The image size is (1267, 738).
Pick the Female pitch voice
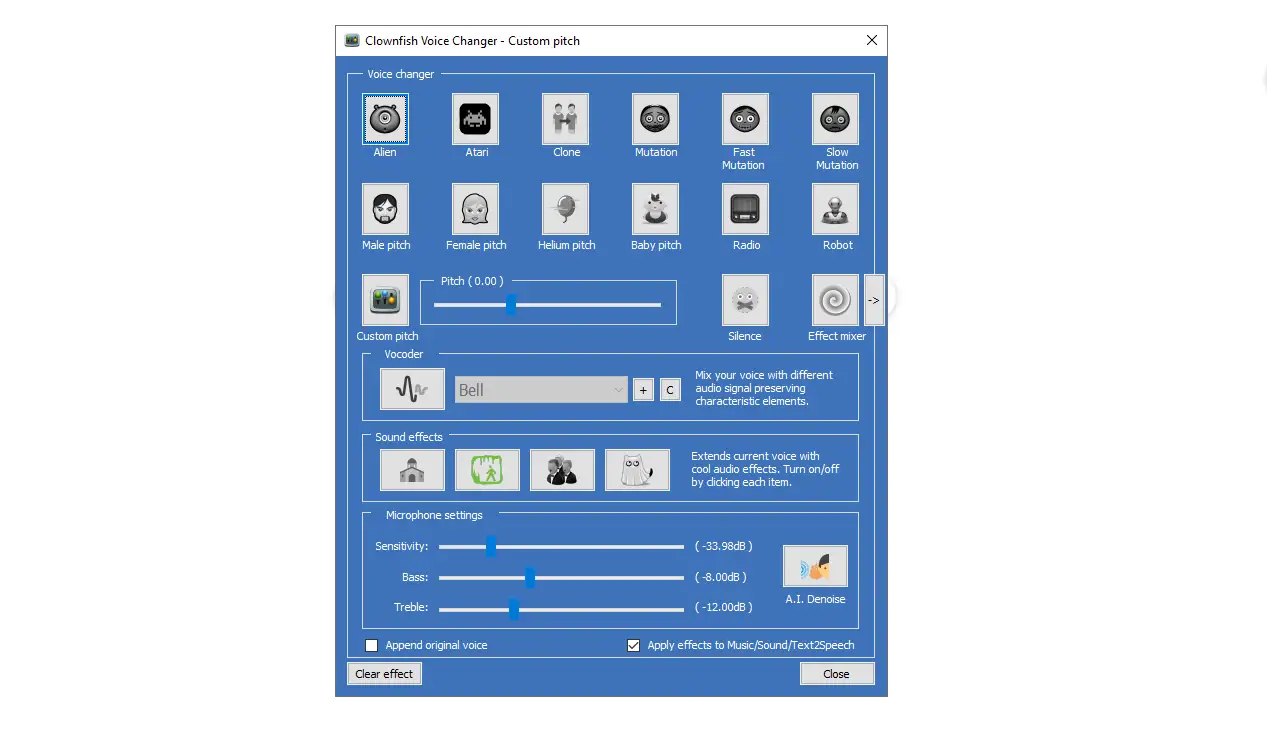tap(475, 209)
